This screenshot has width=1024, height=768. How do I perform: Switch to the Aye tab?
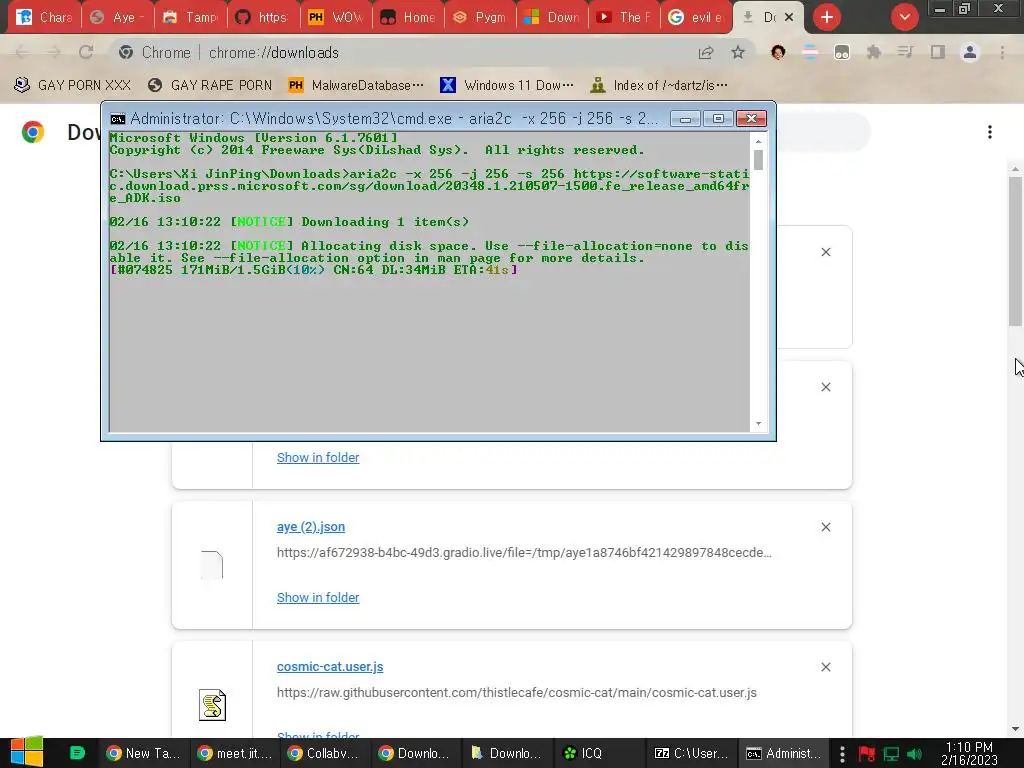tap(118, 17)
